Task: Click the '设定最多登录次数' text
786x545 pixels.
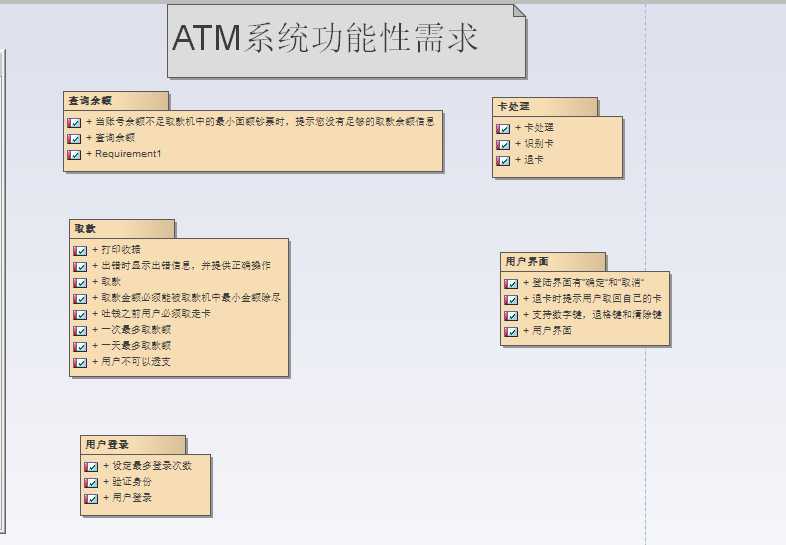Action: click(152, 466)
